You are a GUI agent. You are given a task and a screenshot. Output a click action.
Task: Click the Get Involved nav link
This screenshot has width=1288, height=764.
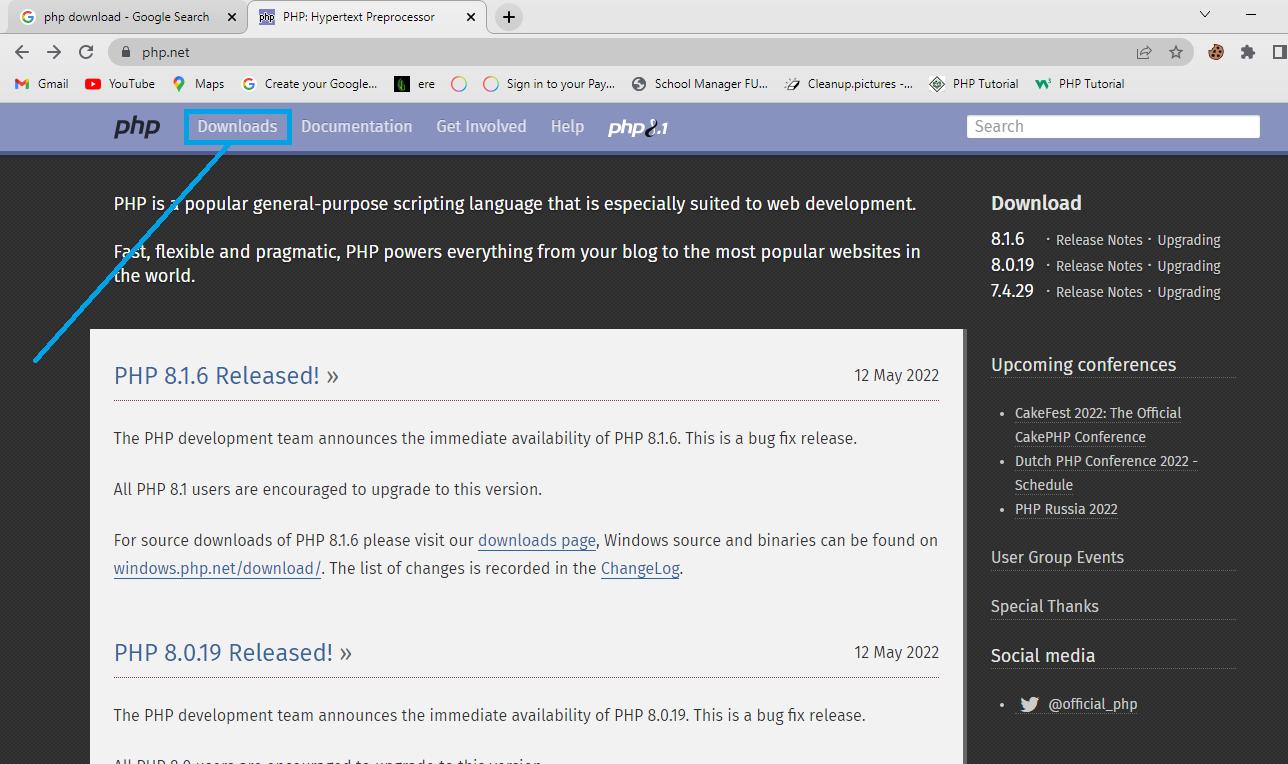481,127
